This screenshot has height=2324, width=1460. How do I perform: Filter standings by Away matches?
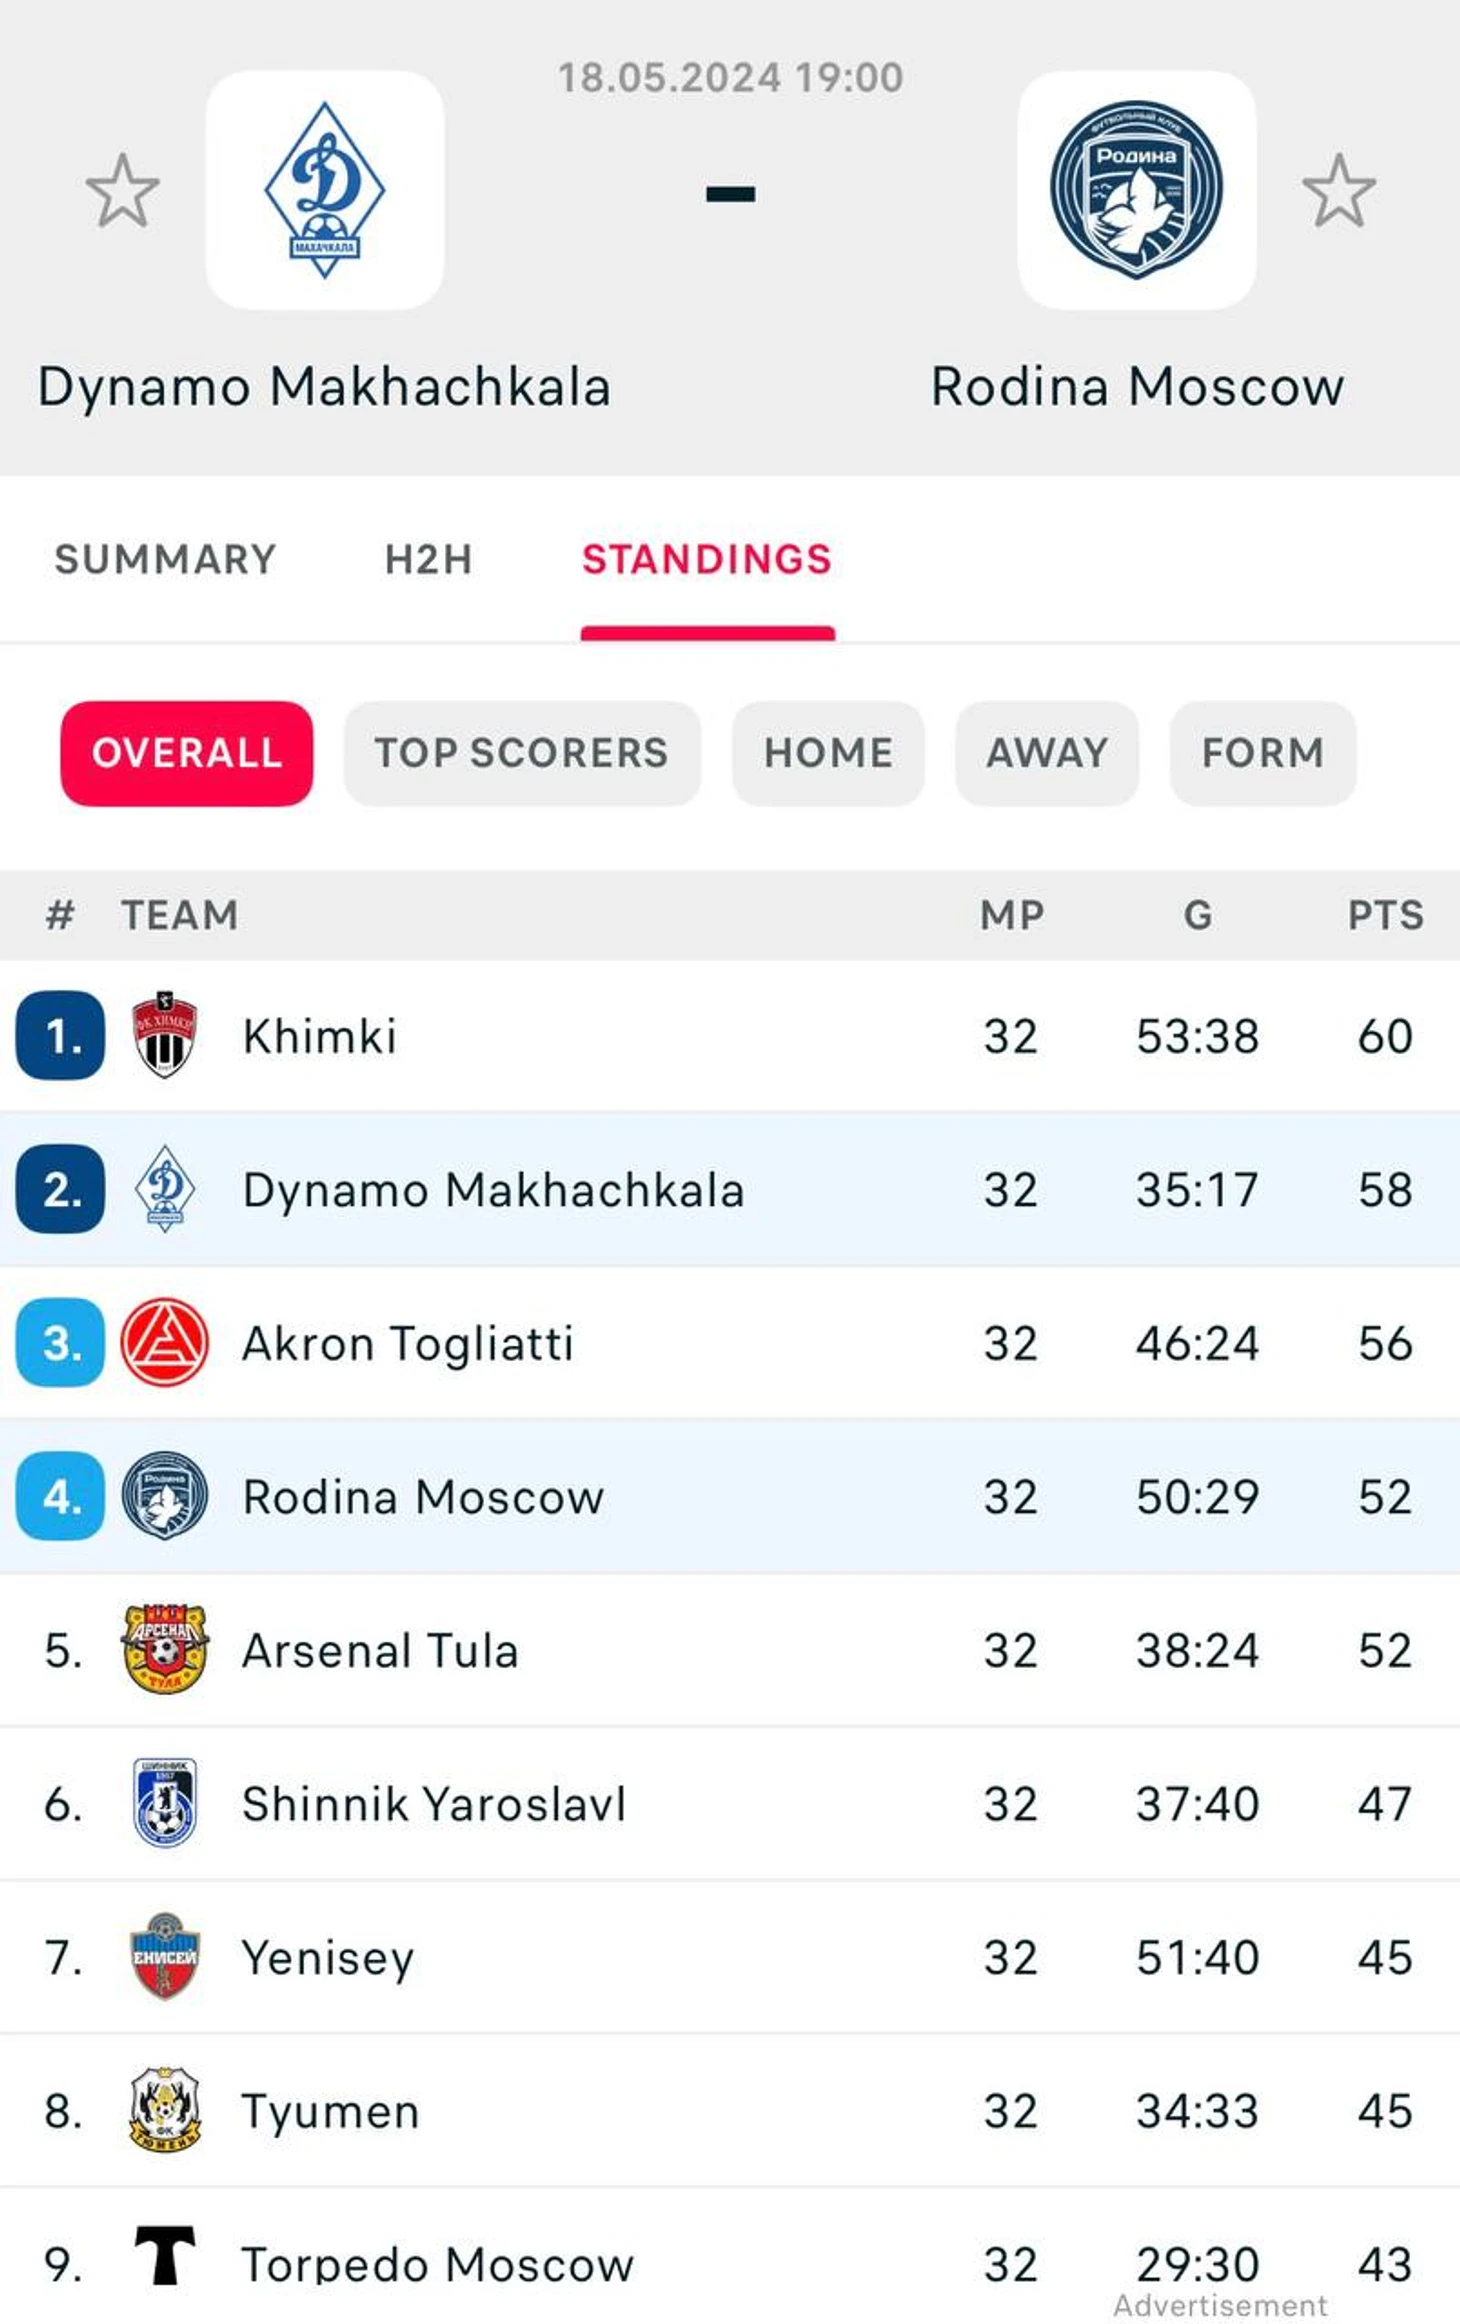click(x=1047, y=753)
